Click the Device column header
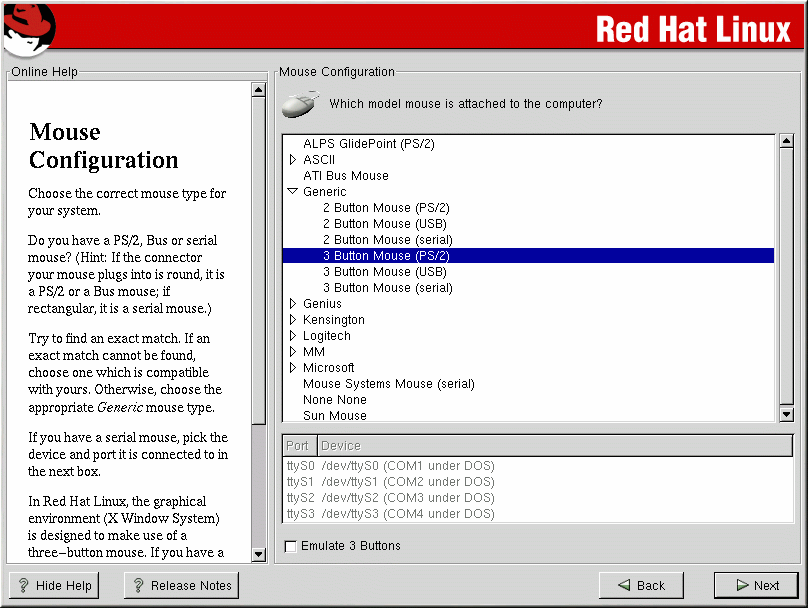 pyautogui.click(x=341, y=446)
